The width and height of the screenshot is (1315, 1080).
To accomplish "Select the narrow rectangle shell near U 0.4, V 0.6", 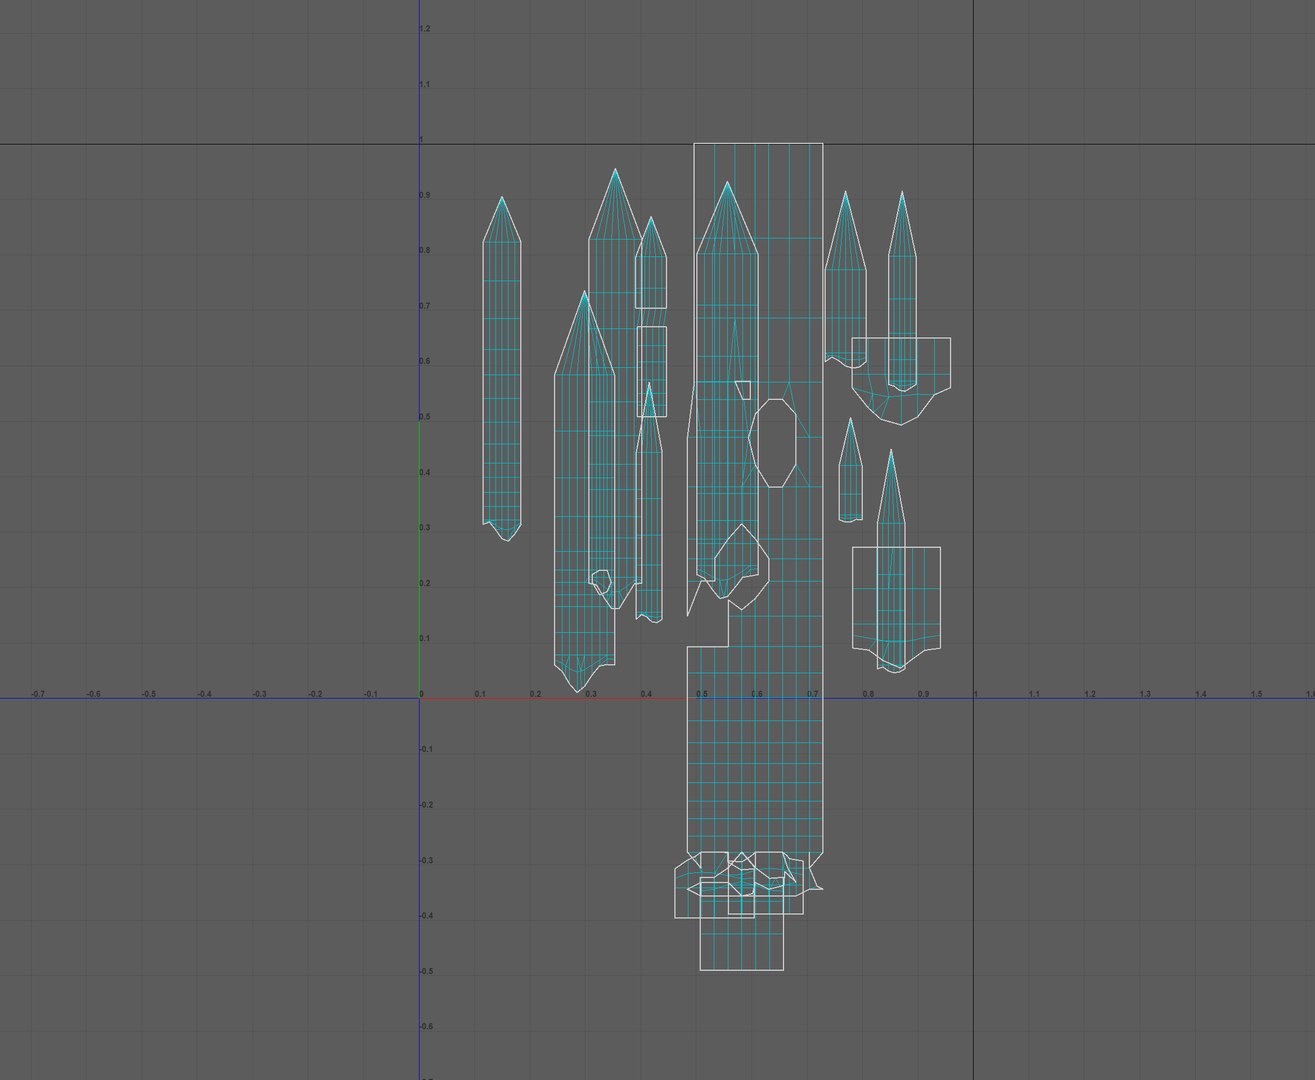I will [652, 371].
